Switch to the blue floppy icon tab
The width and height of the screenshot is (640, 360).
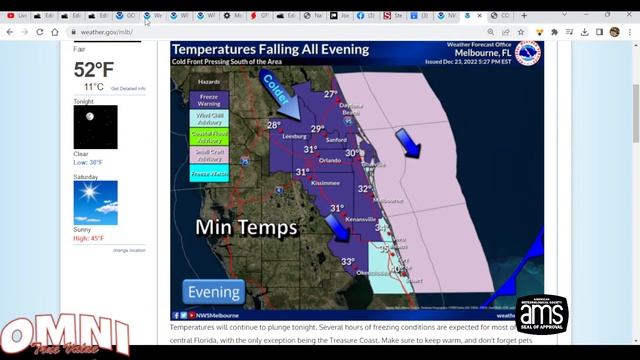tap(420, 16)
